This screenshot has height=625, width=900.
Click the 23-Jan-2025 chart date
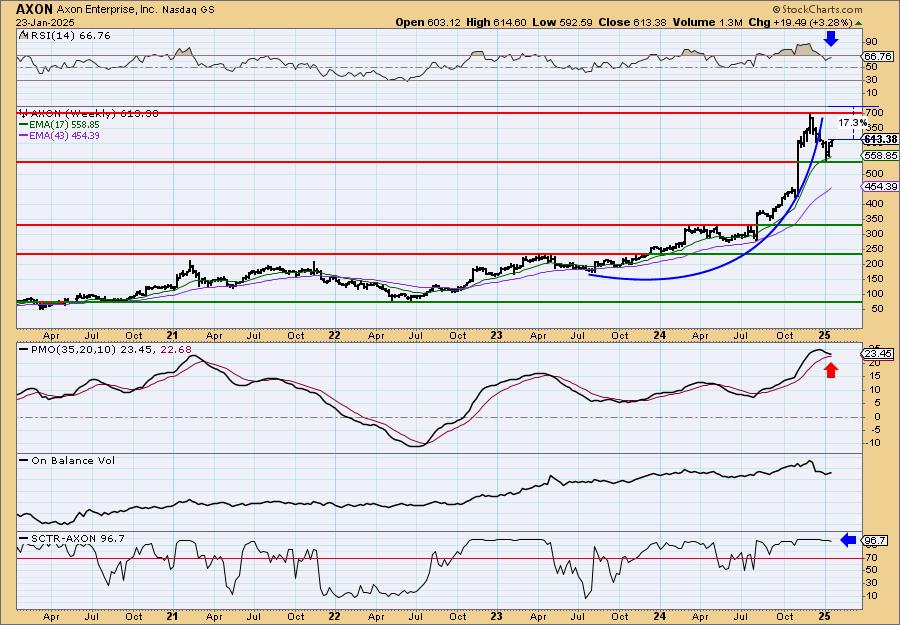click(x=43, y=22)
